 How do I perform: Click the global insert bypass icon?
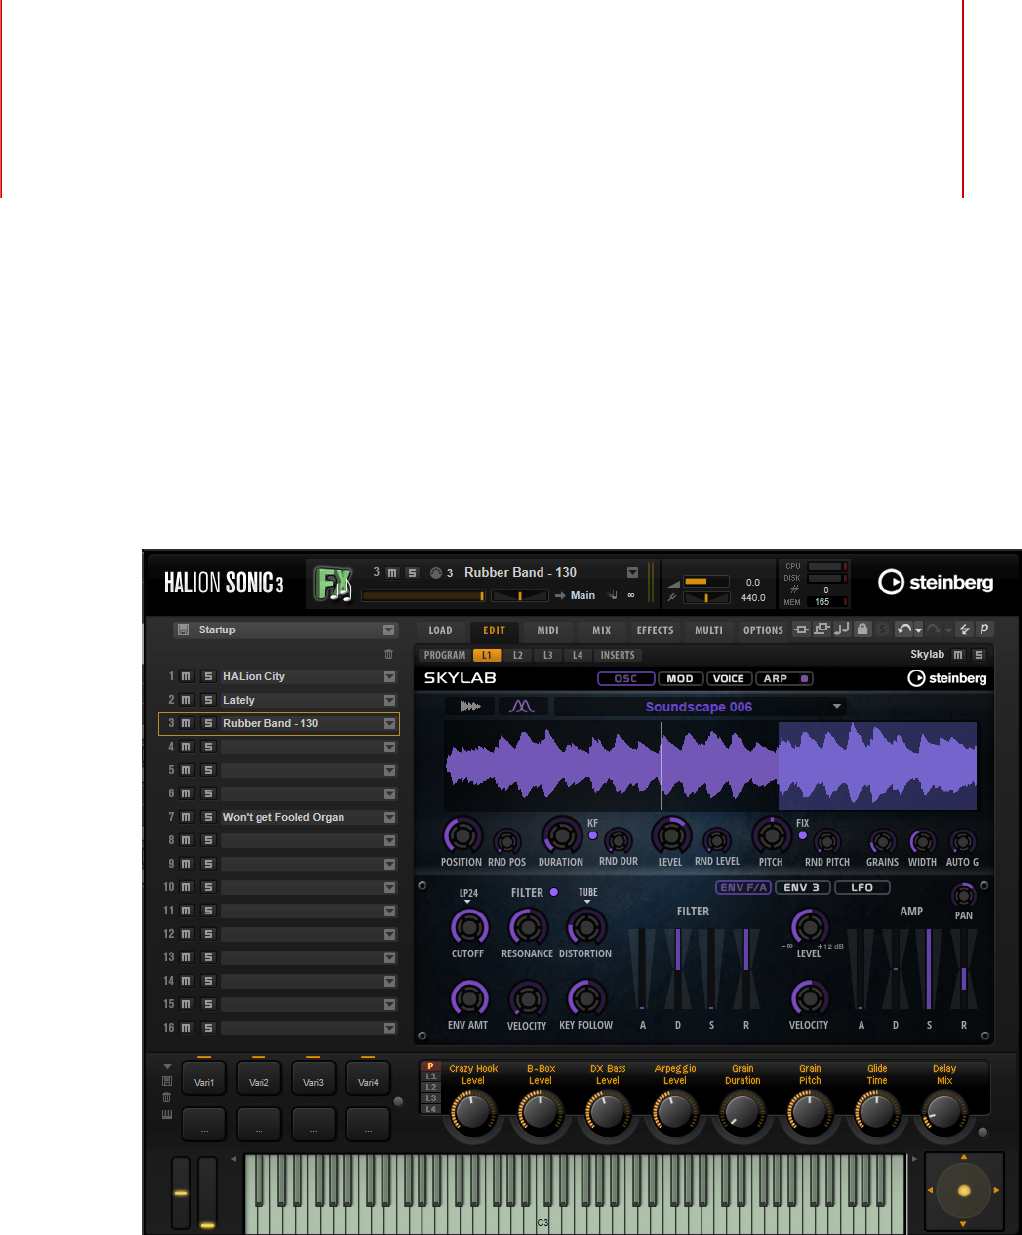(801, 630)
